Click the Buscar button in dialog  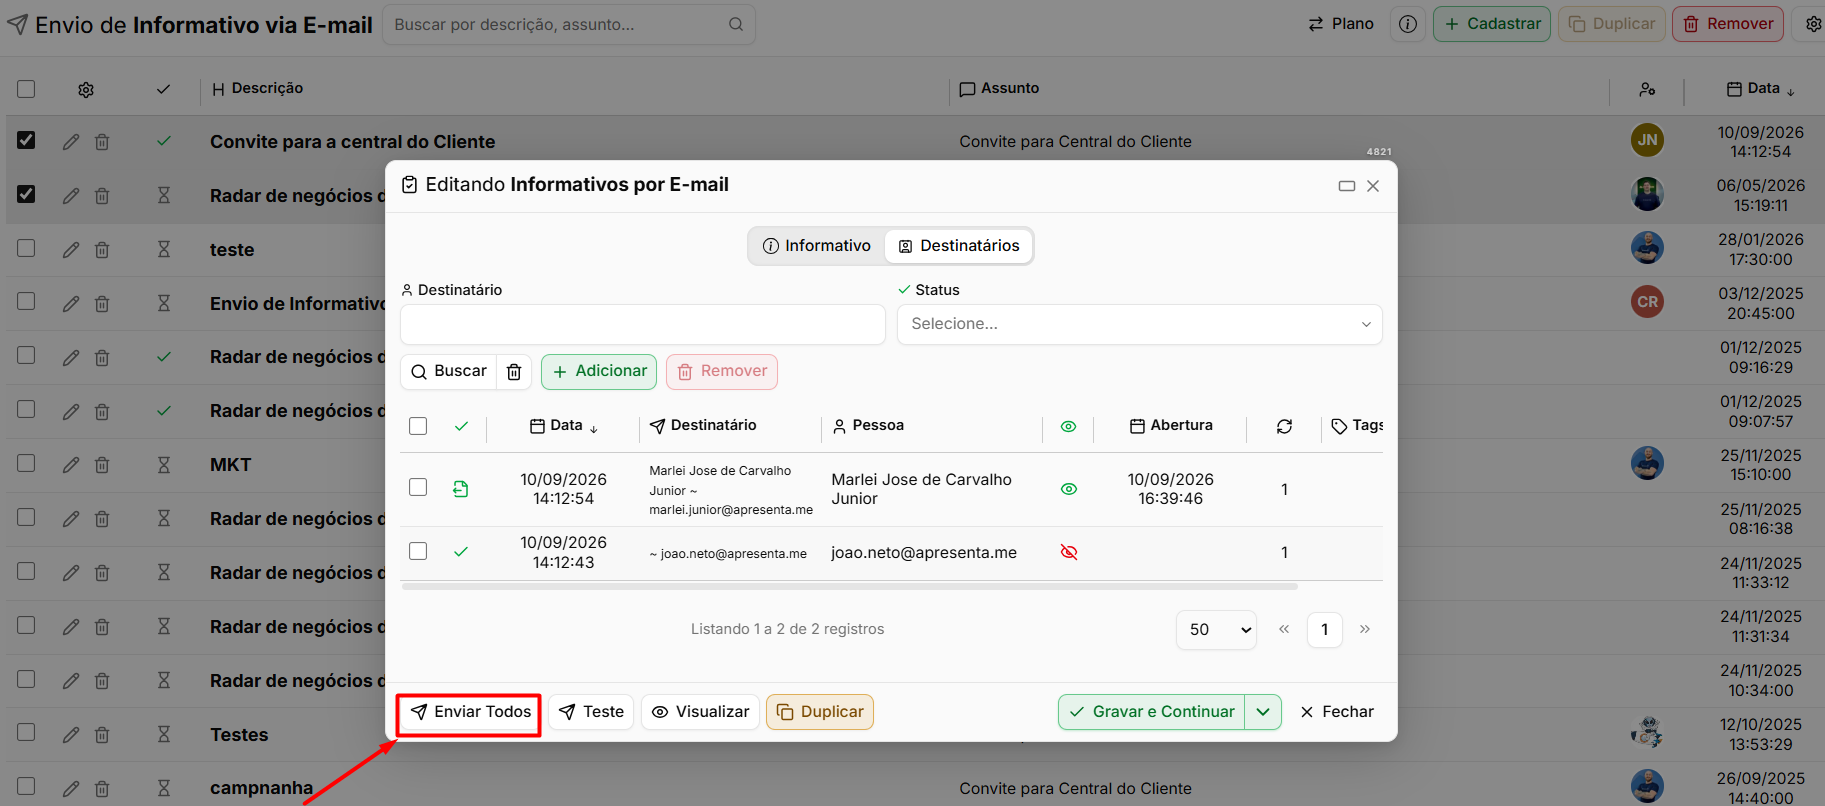coord(449,372)
